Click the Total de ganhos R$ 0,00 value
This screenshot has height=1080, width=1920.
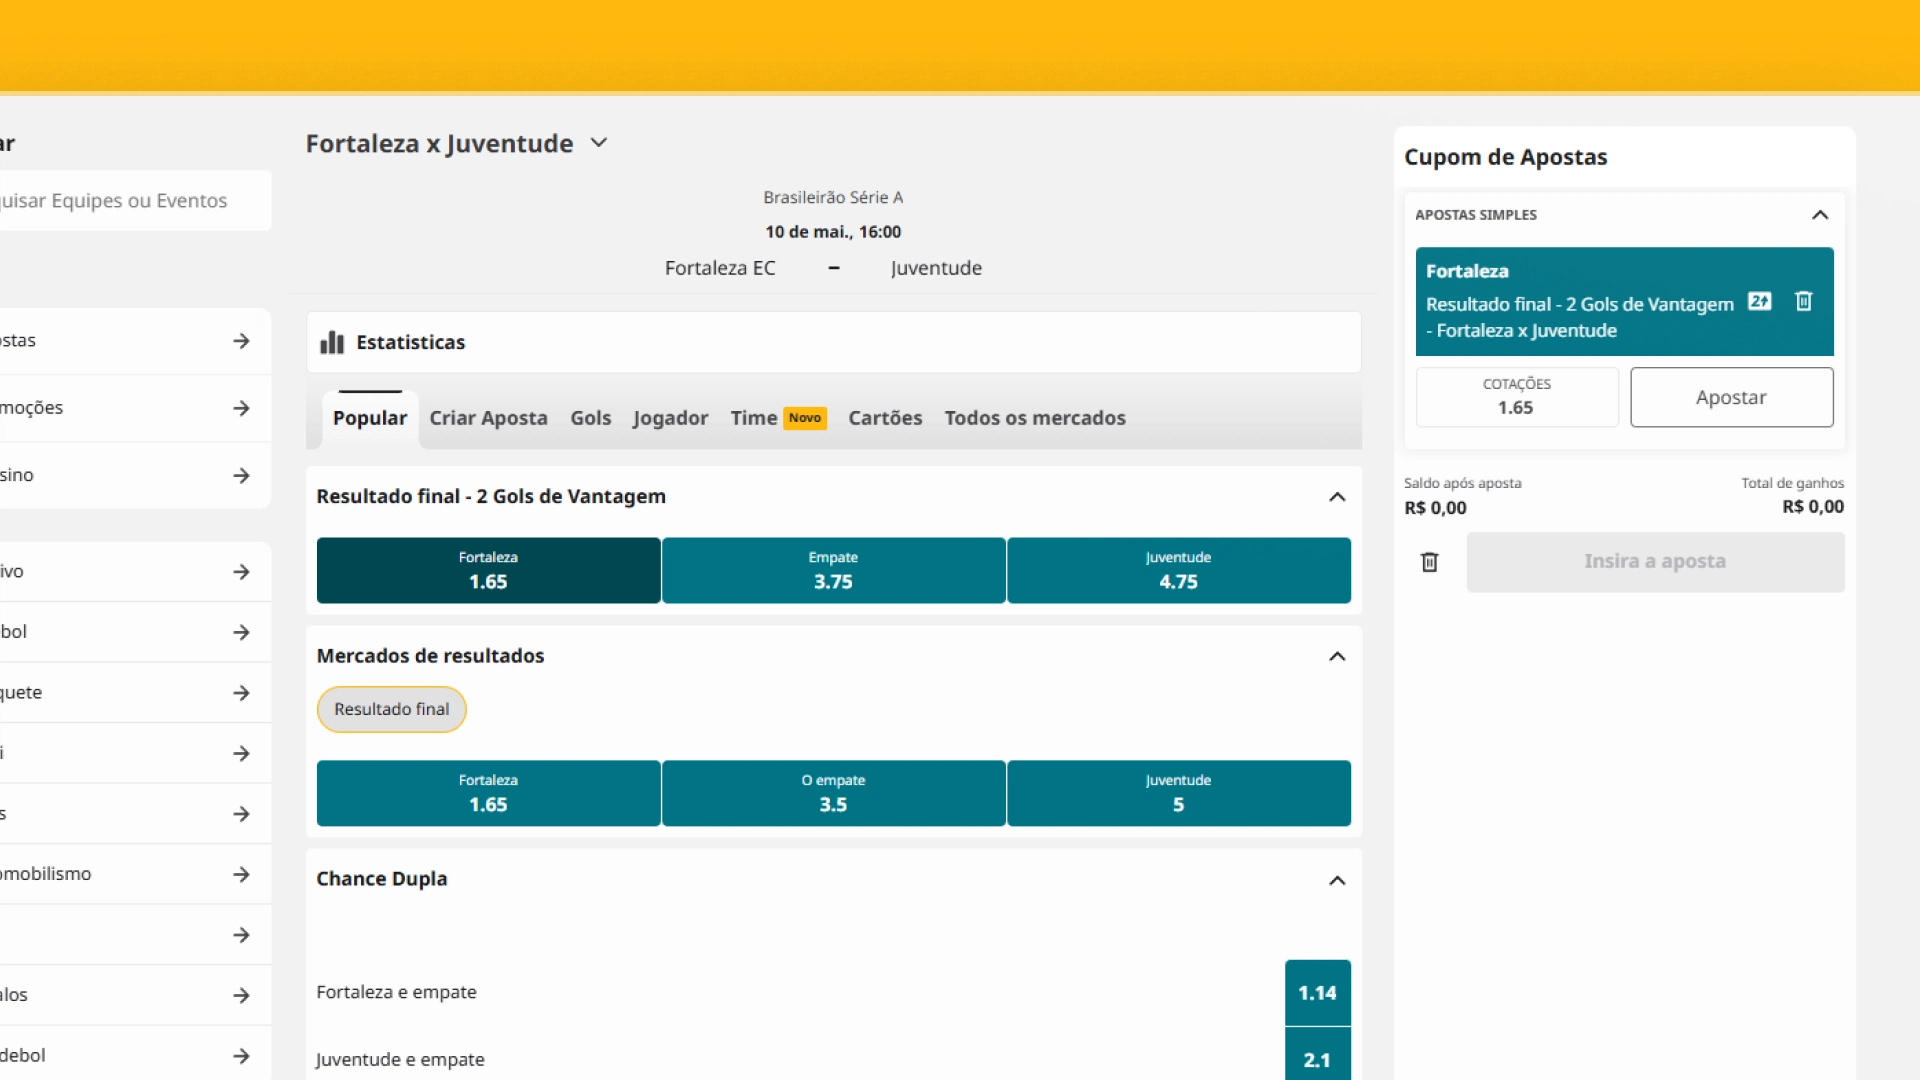(1812, 507)
